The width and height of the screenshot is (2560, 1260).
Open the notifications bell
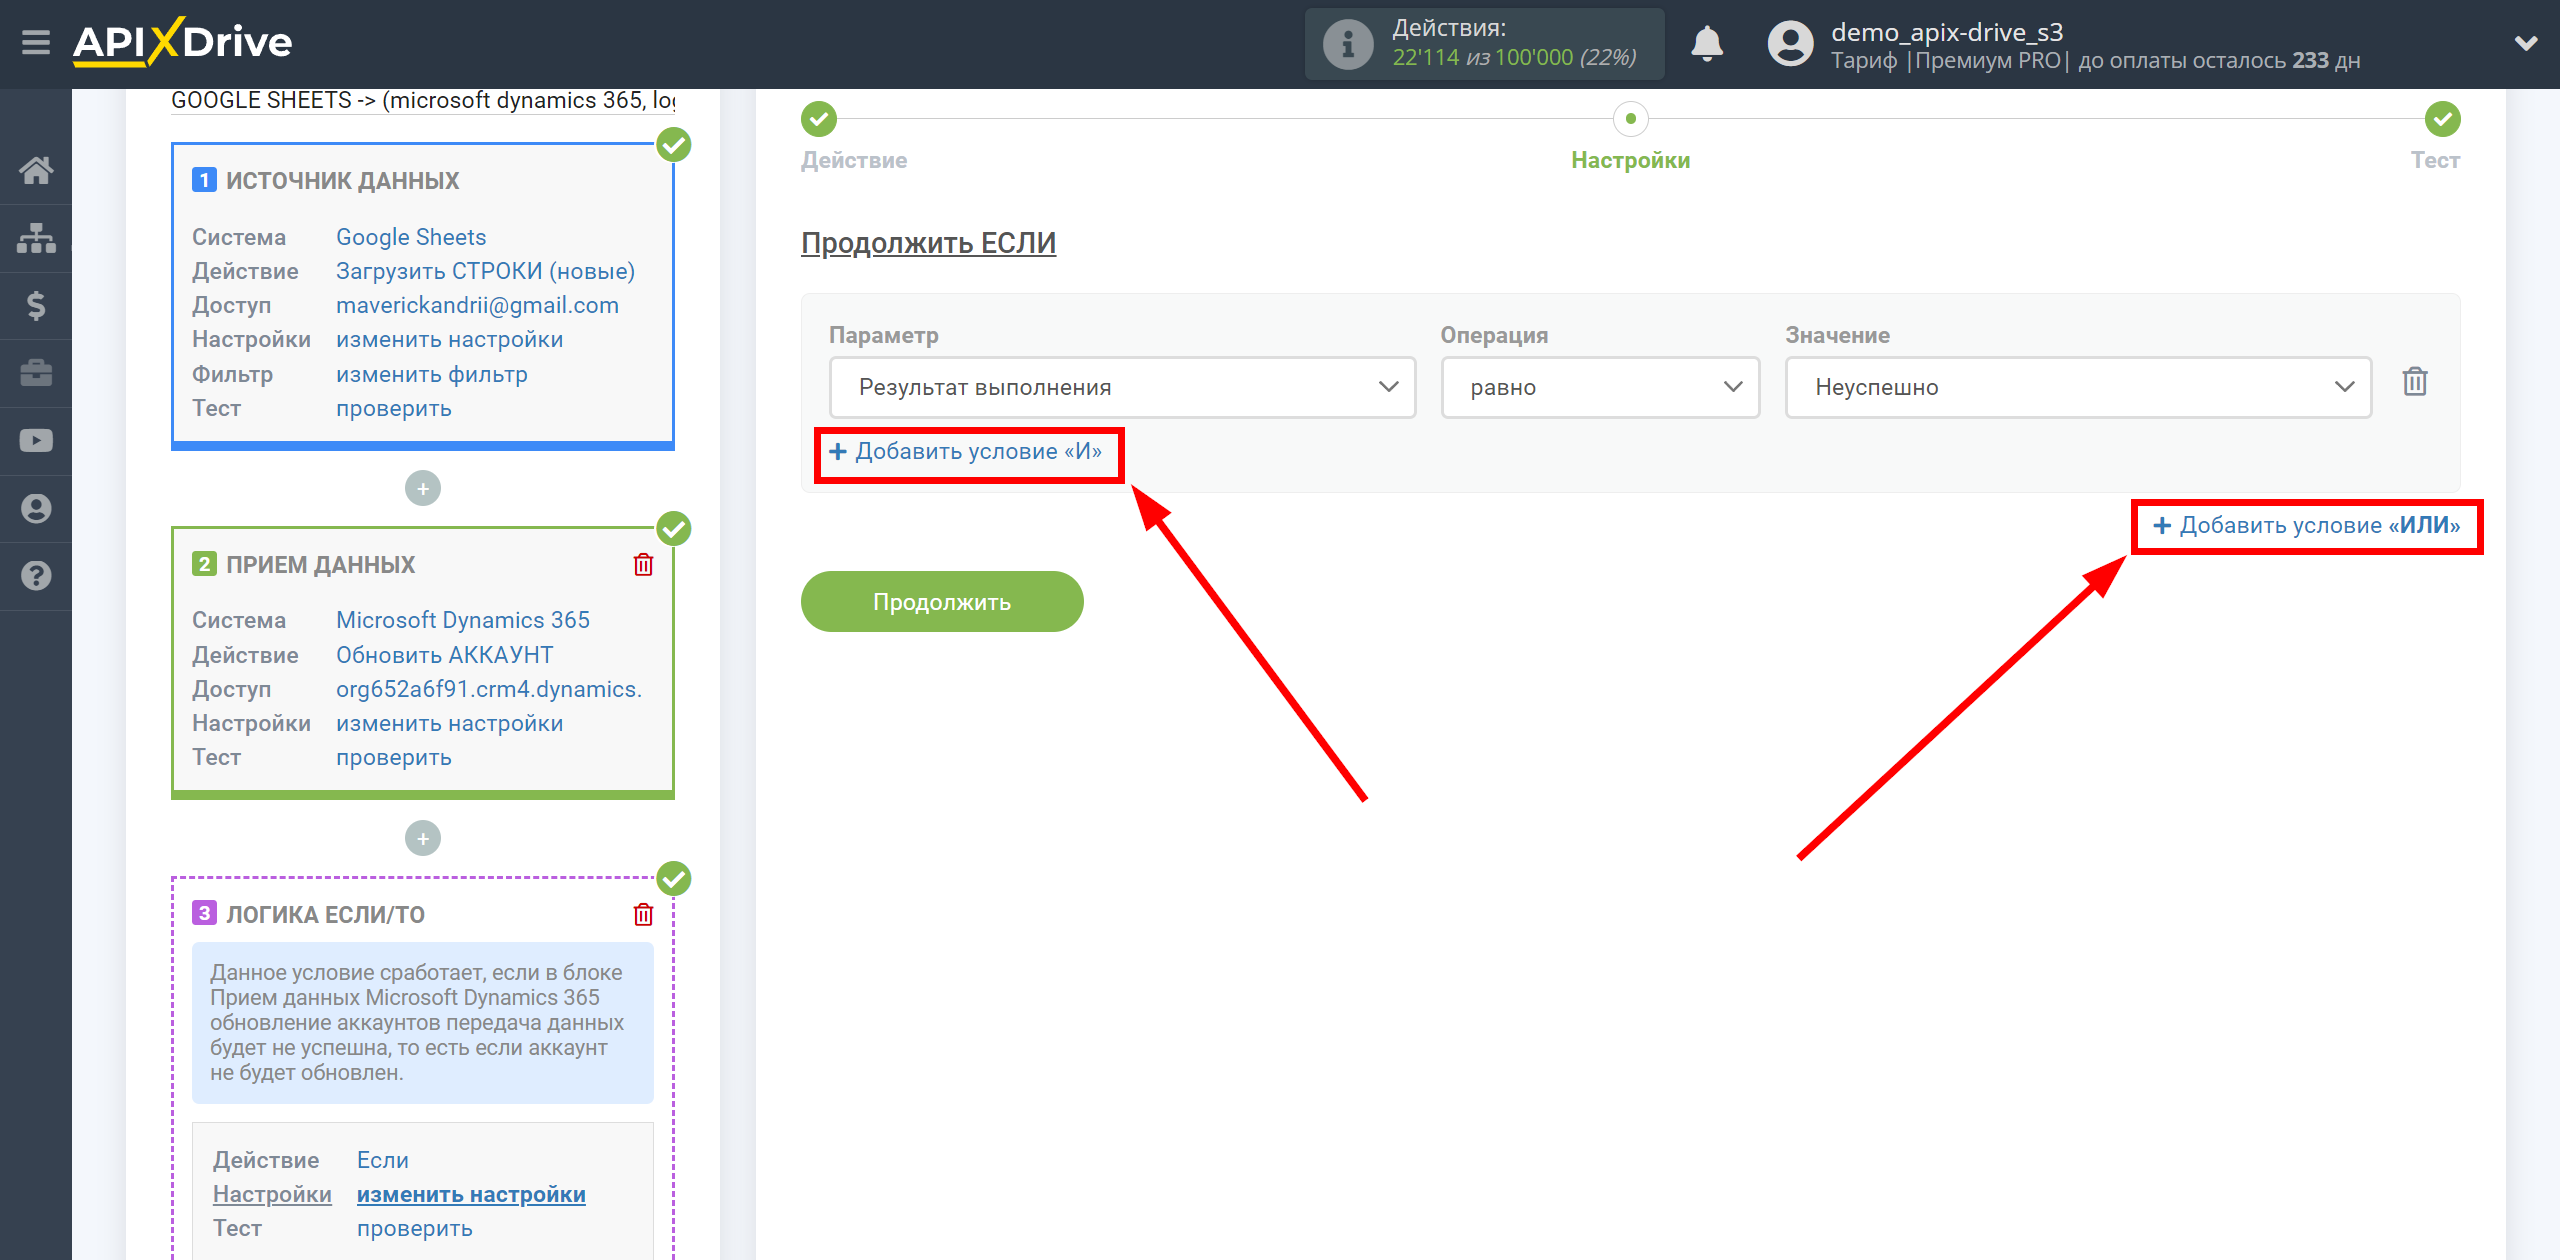coord(1707,44)
